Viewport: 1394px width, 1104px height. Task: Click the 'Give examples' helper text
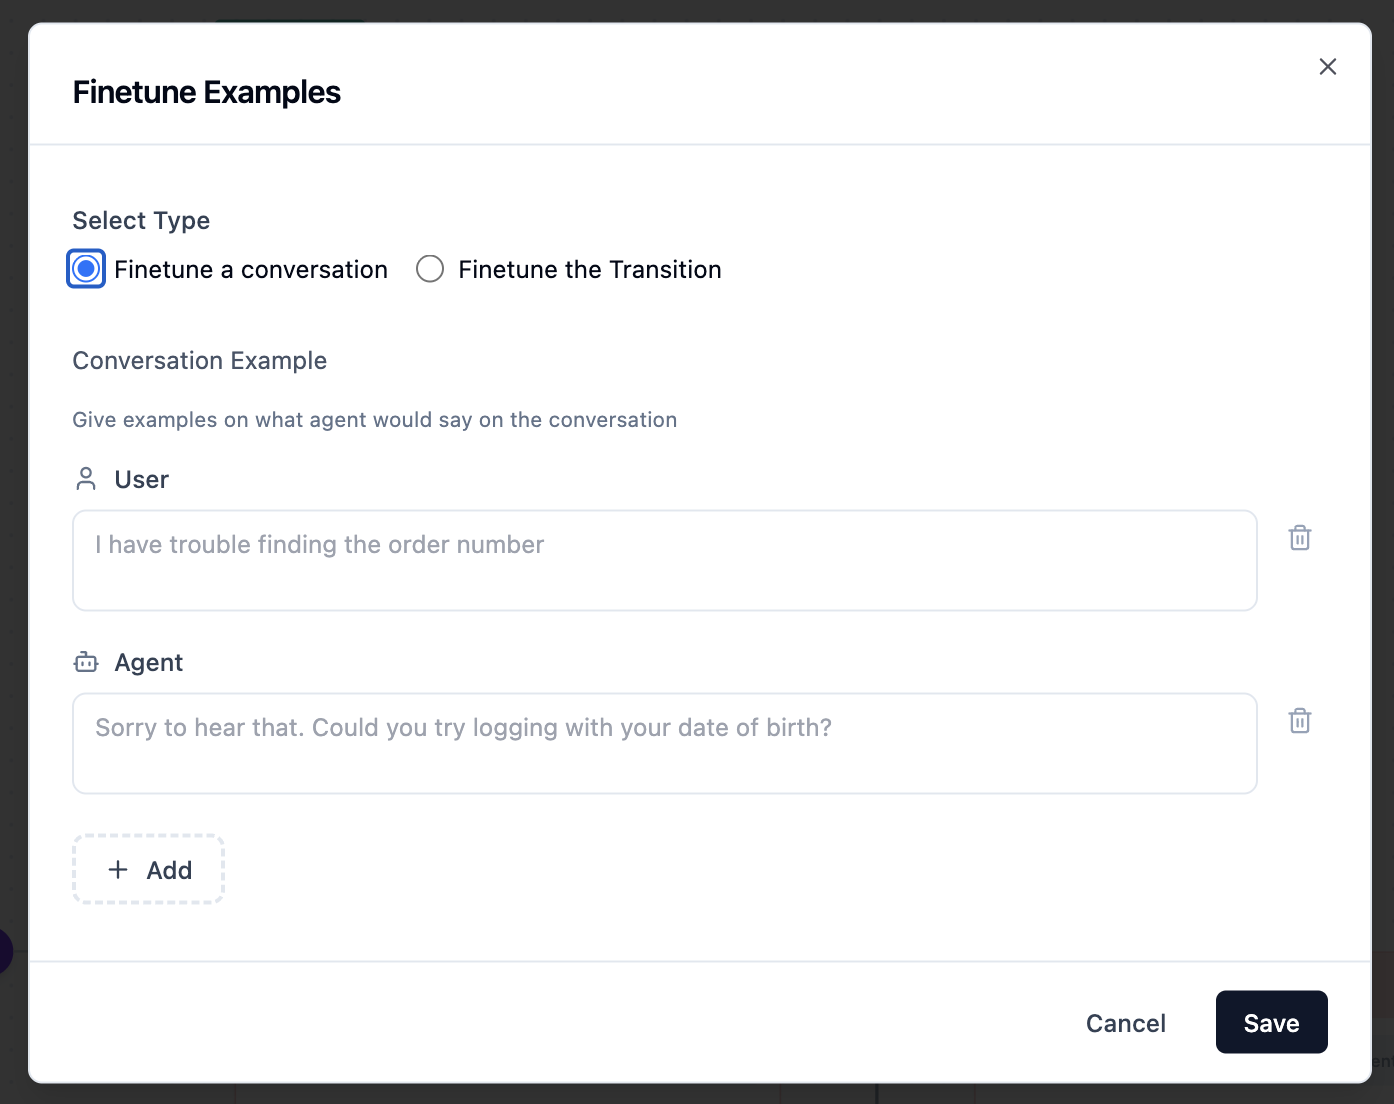click(x=374, y=419)
